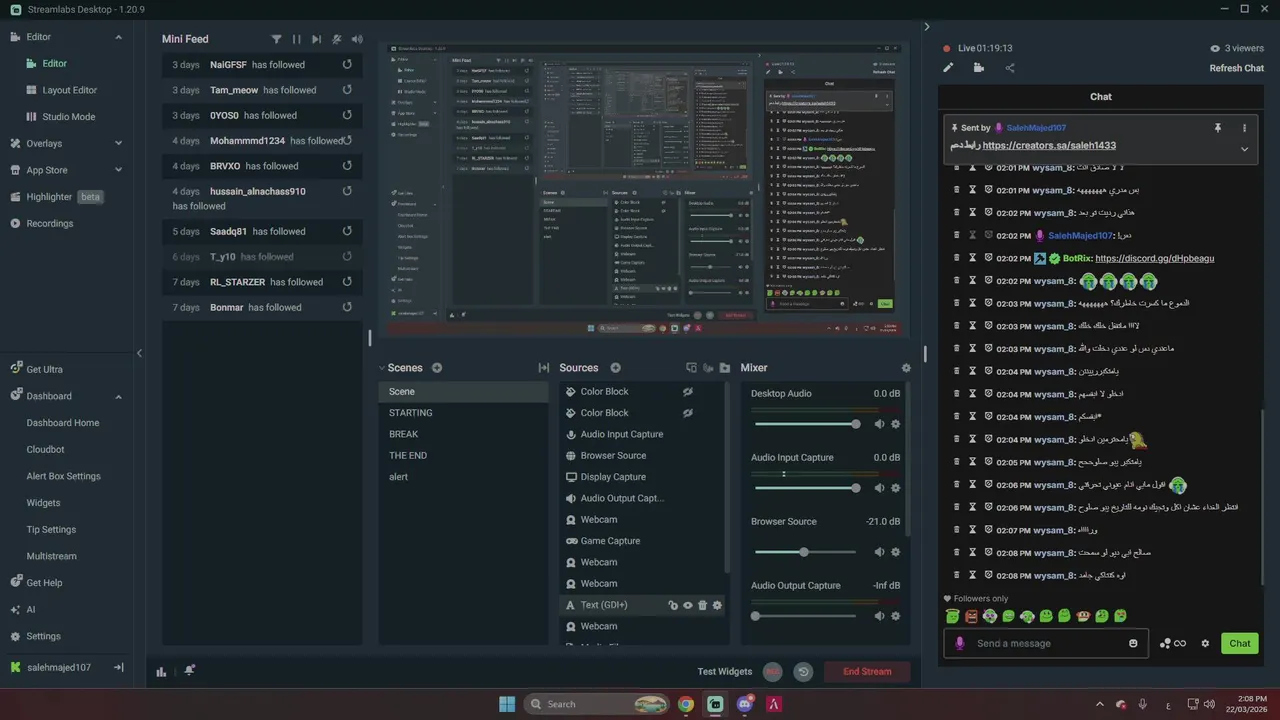The width and height of the screenshot is (1280, 720).
Task: Collapse the Editor sidebar section
Action: 118,37
